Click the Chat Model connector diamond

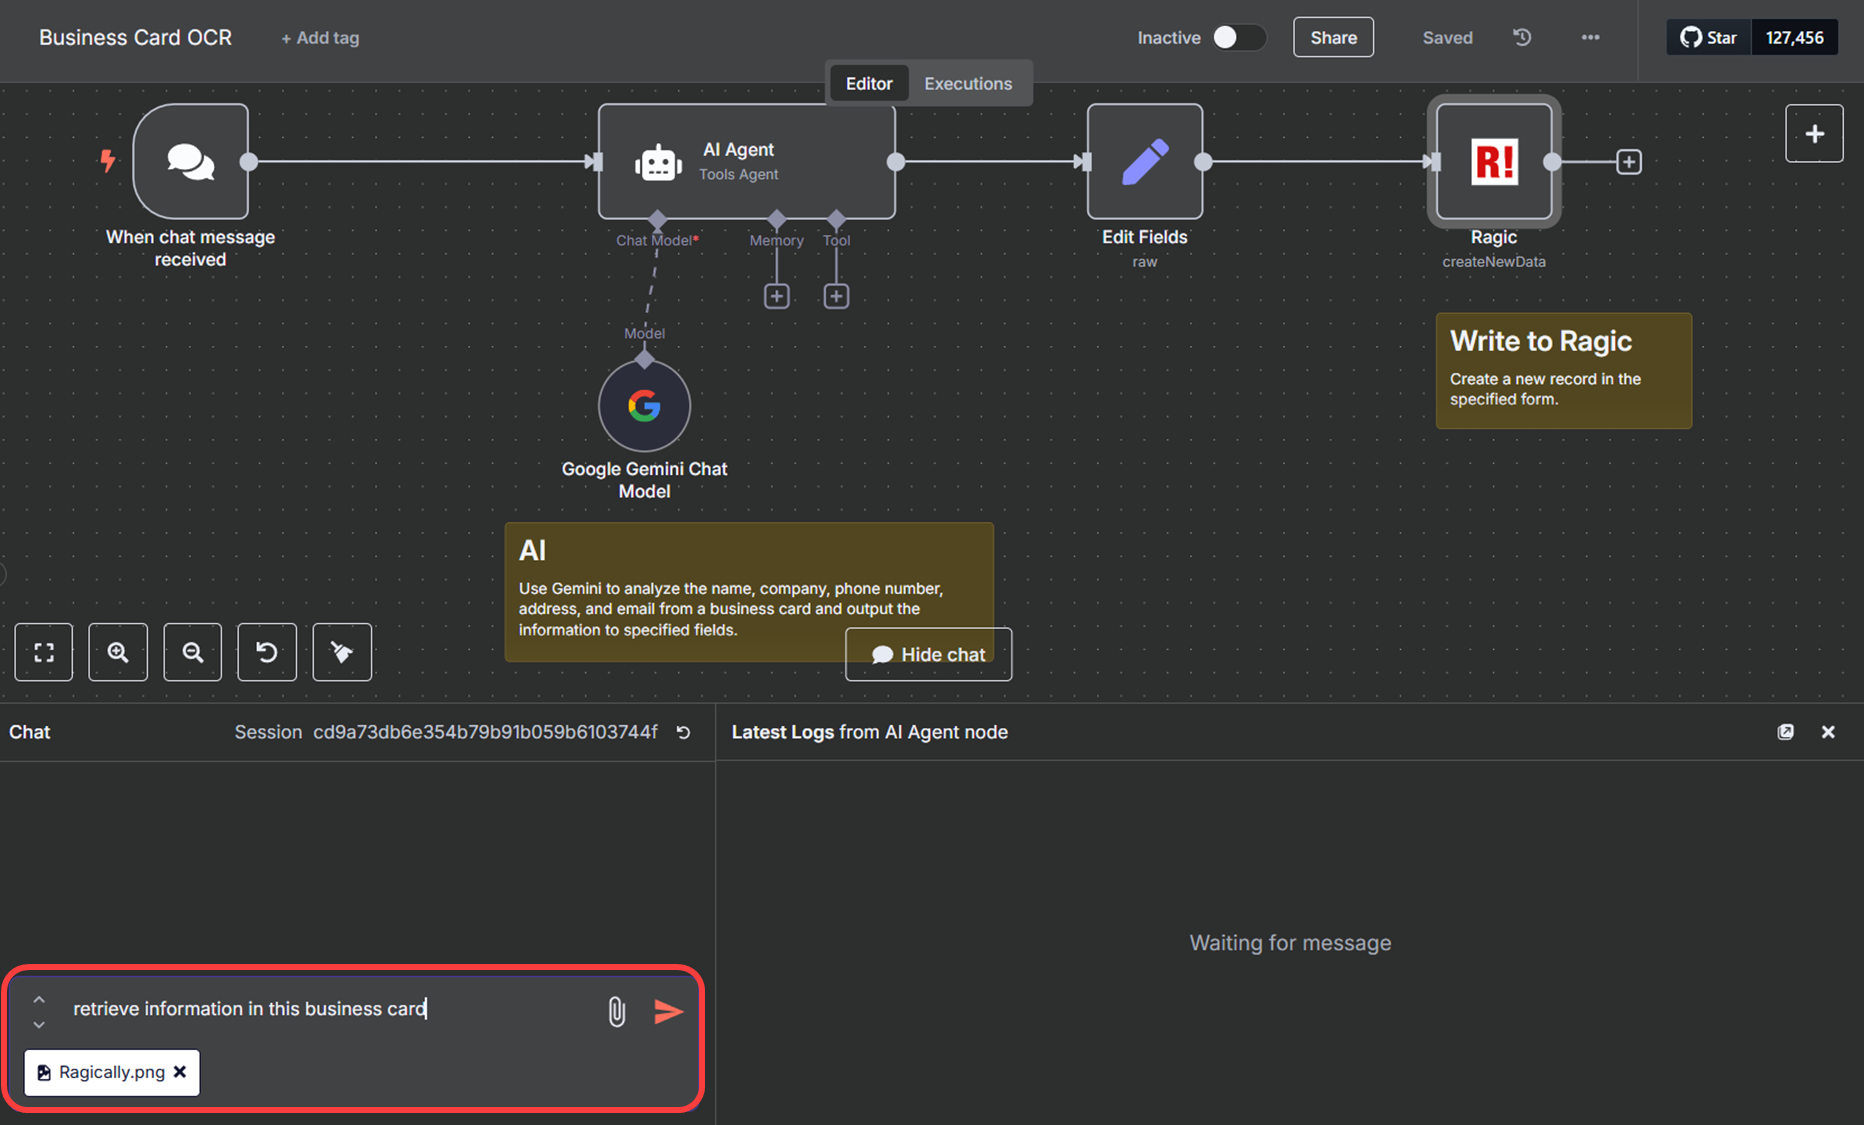[657, 219]
